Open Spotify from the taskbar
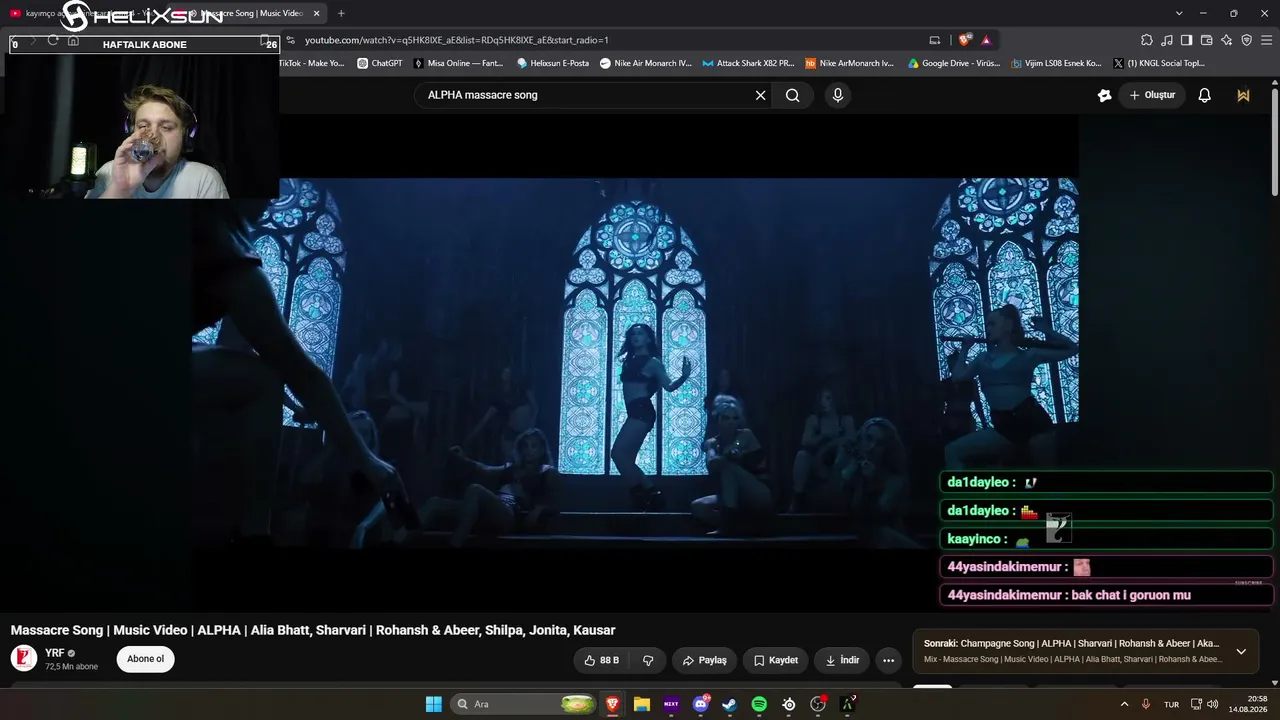This screenshot has height=720, width=1280. tap(759, 704)
